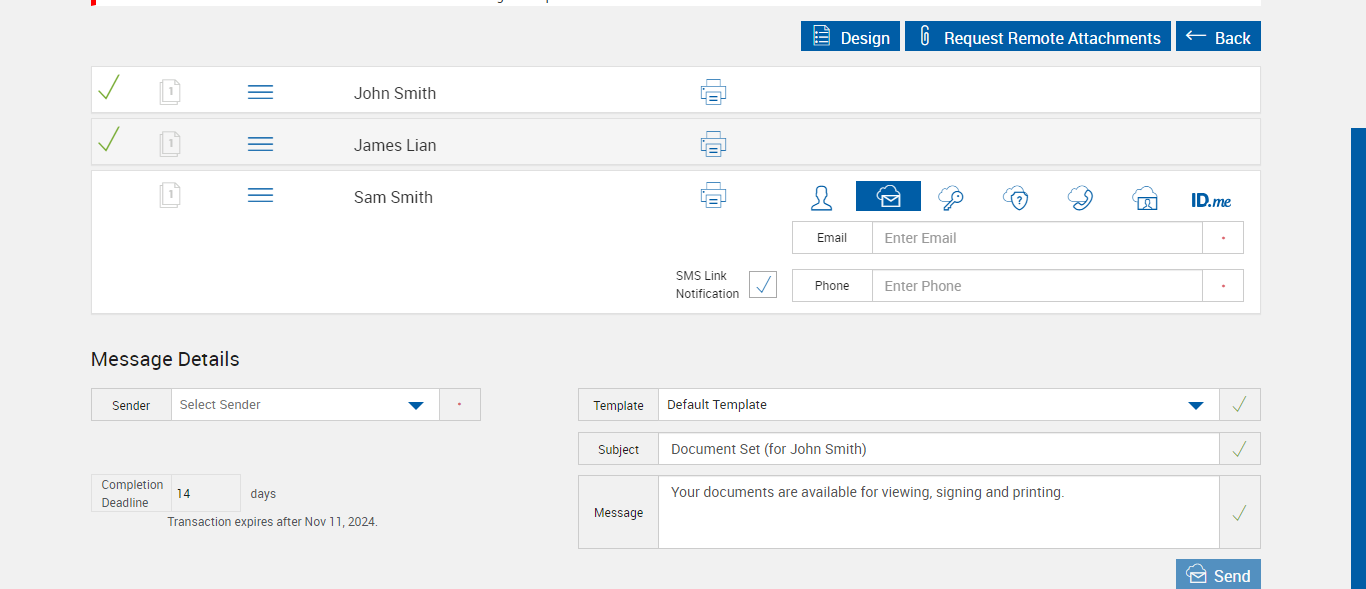Select the cloud shield question authentication icon
This screenshot has height=589, width=1366.
1016,197
